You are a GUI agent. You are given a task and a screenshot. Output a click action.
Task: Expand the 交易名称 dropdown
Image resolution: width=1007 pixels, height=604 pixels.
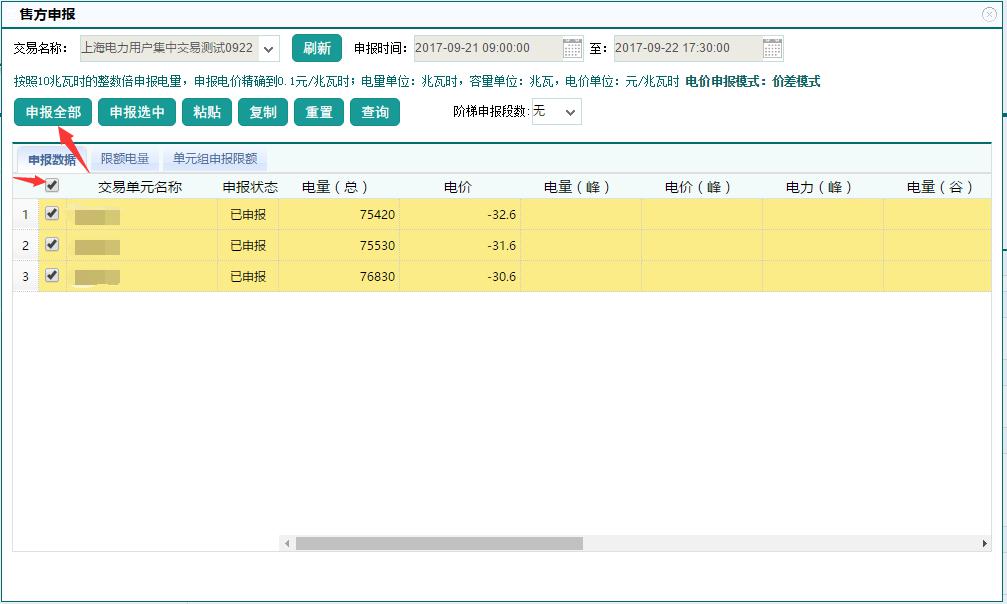pos(268,48)
